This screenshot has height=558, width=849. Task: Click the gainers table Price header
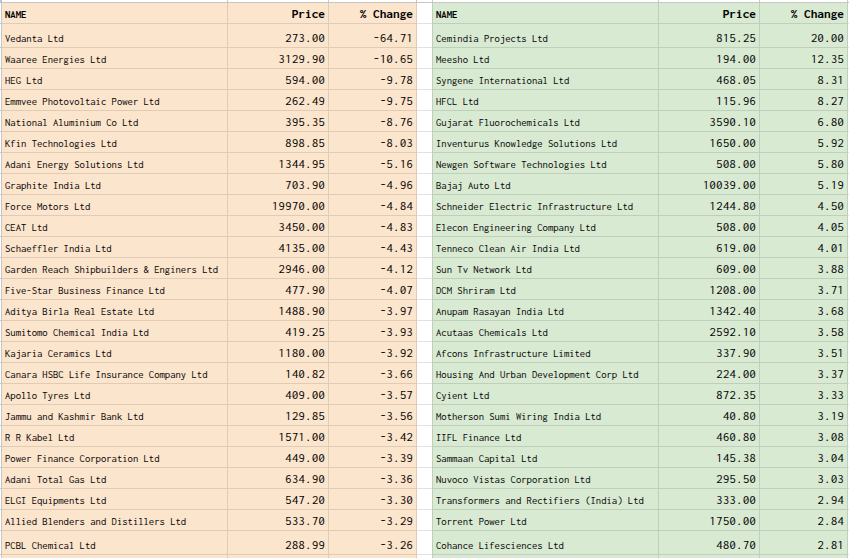[709, 14]
